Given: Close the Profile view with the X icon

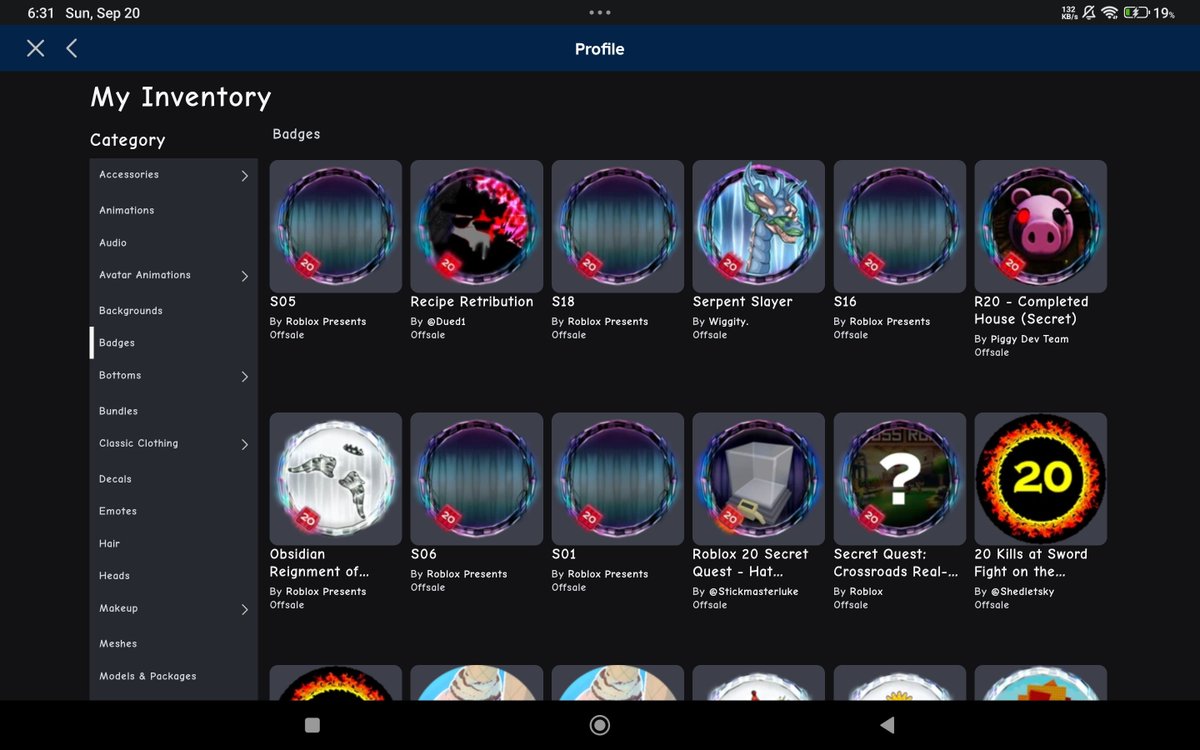Looking at the screenshot, I should point(36,48).
